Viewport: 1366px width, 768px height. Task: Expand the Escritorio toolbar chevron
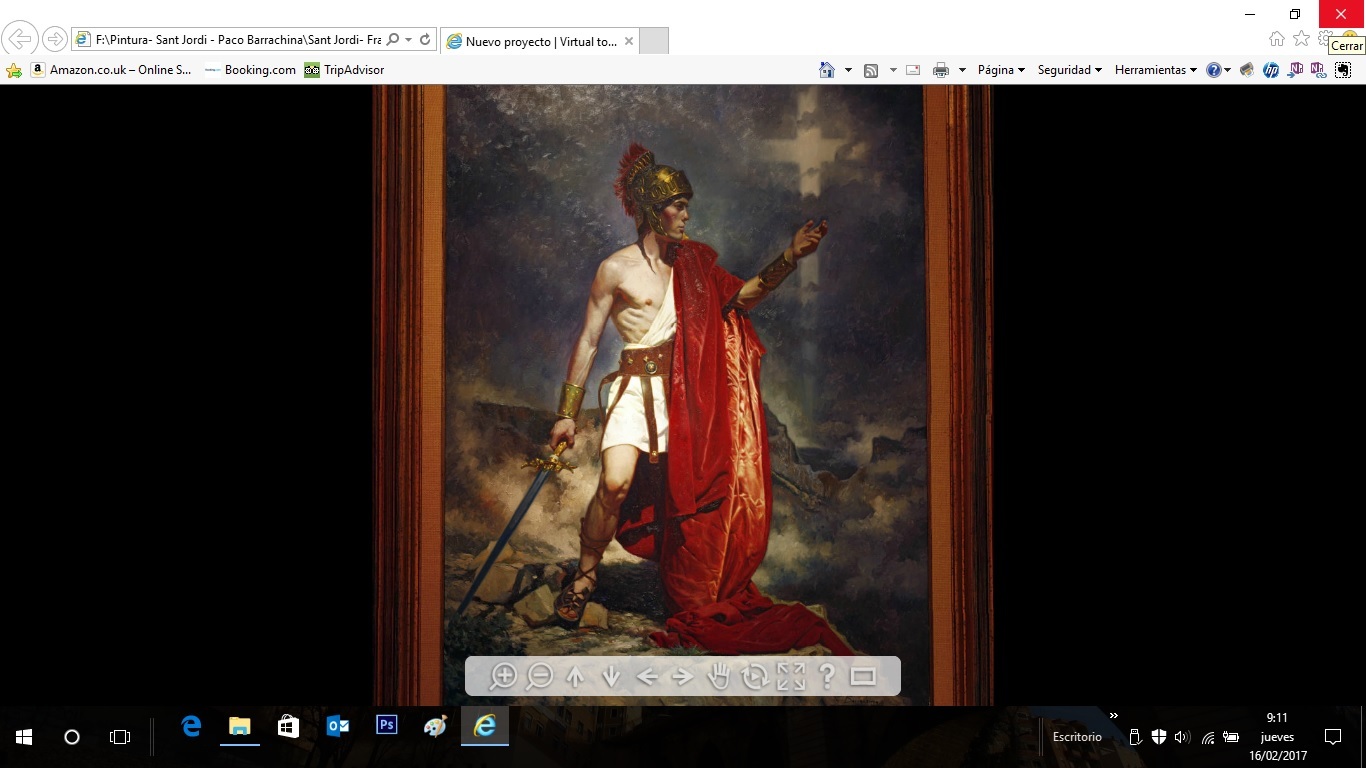click(x=1114, y=716)
